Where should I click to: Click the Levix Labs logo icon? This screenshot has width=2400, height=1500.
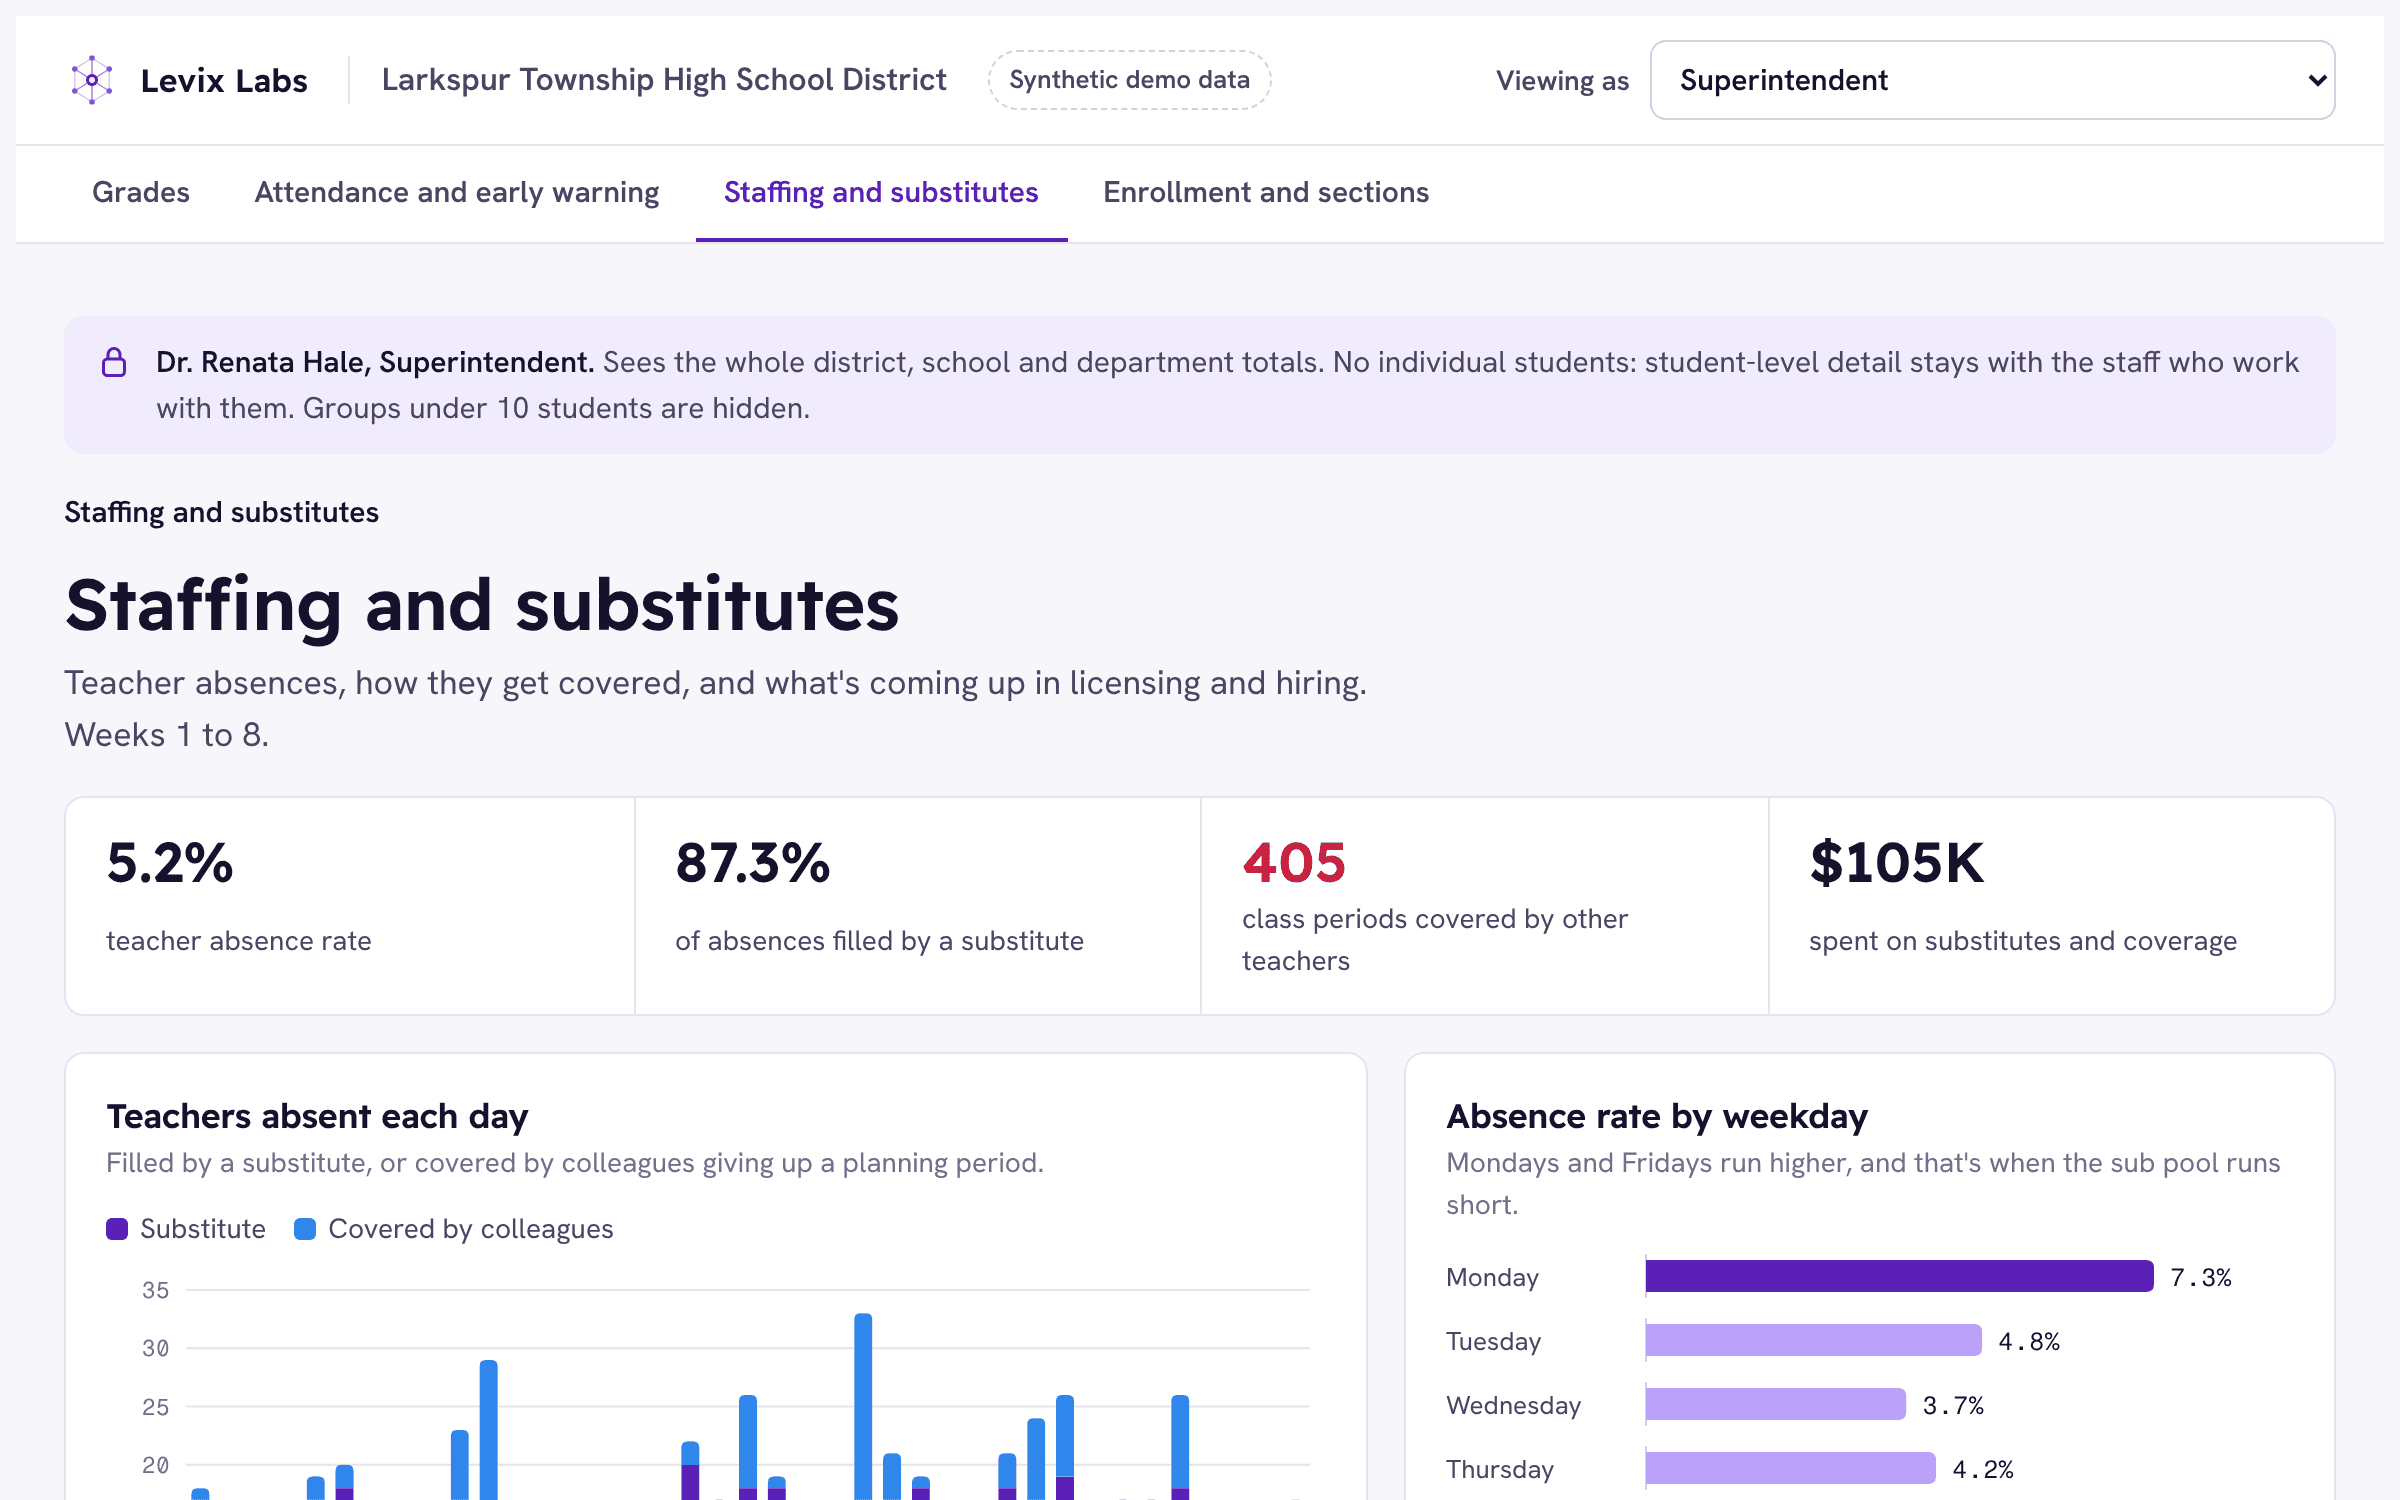(x=92, y=80)
